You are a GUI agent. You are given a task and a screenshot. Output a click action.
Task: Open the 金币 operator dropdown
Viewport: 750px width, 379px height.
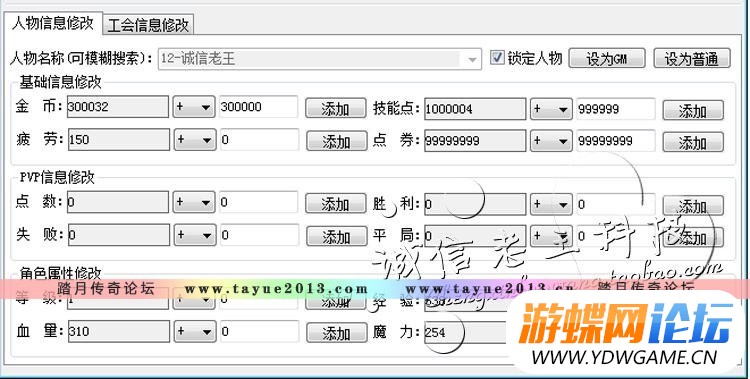pos(194,107)
